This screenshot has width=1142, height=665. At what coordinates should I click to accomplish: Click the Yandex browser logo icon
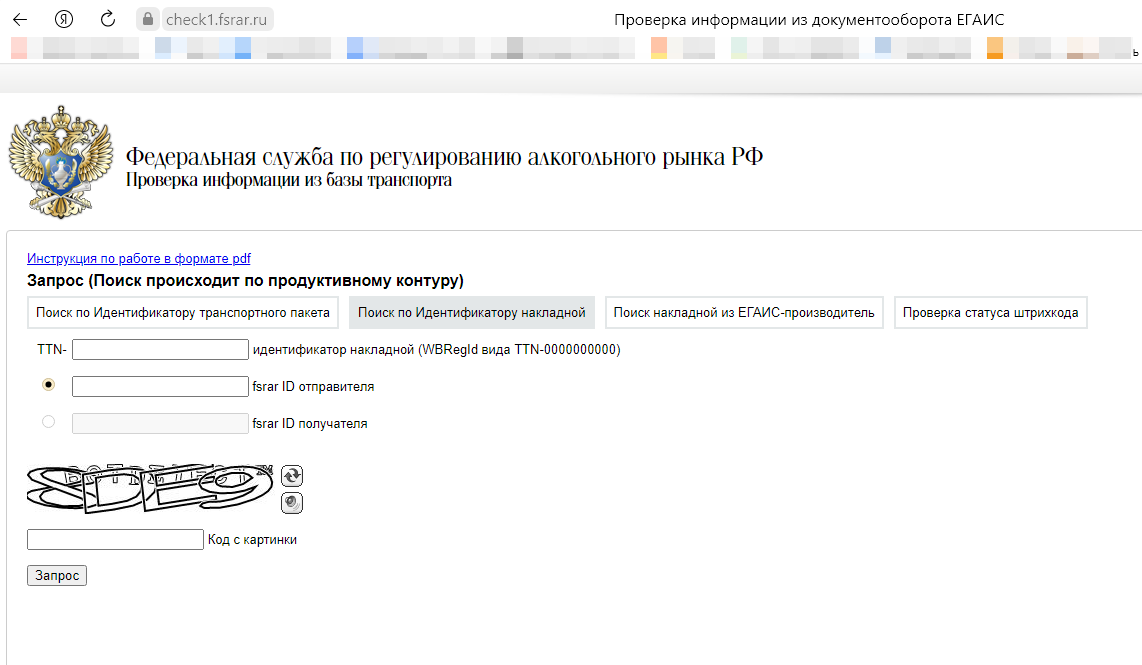(63, 17)
